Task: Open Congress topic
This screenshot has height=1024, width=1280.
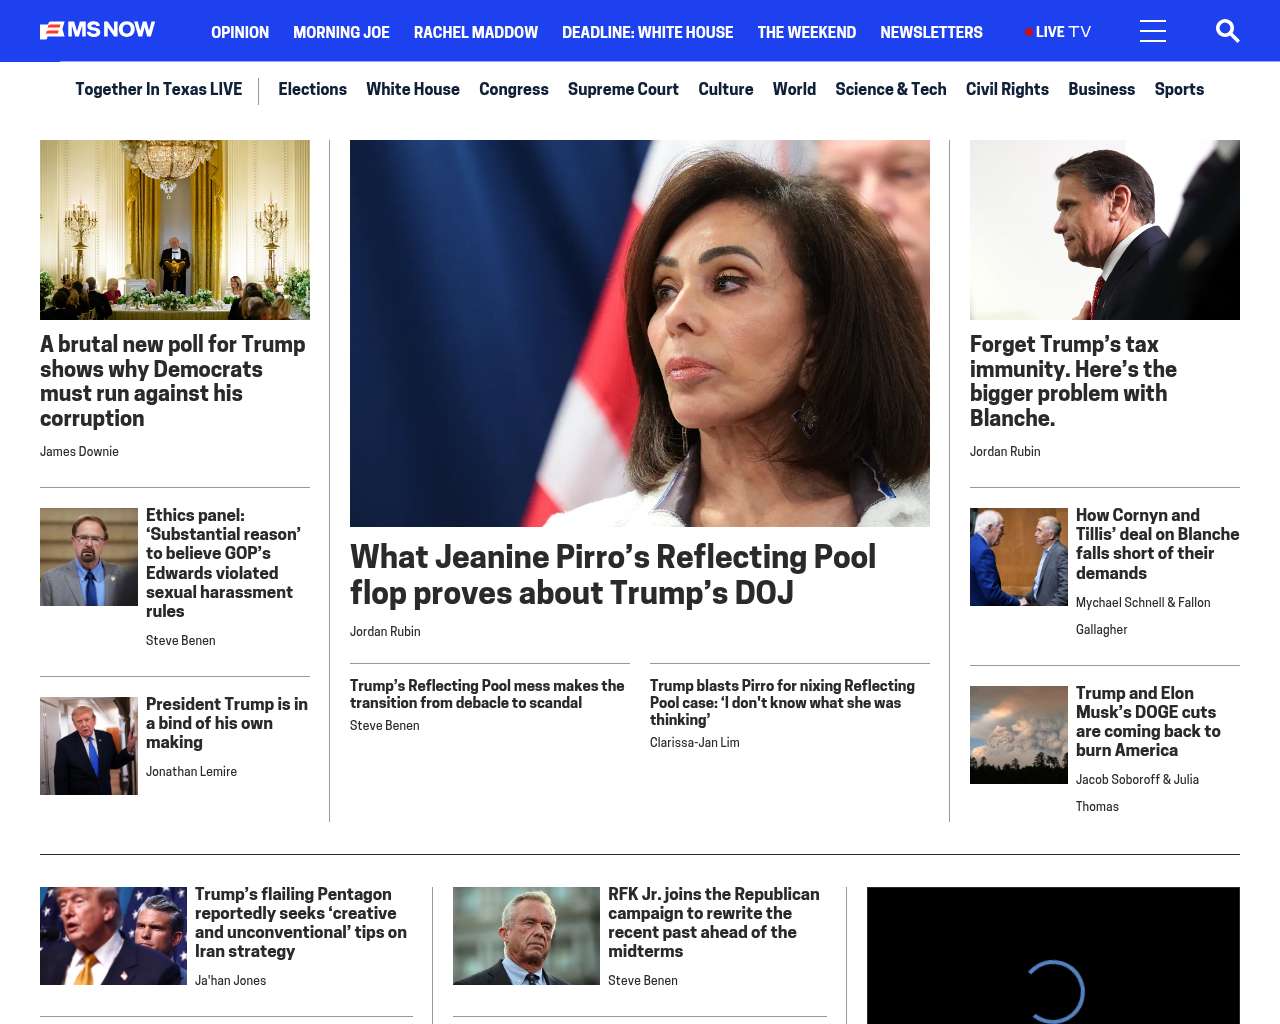Action: 514,89
